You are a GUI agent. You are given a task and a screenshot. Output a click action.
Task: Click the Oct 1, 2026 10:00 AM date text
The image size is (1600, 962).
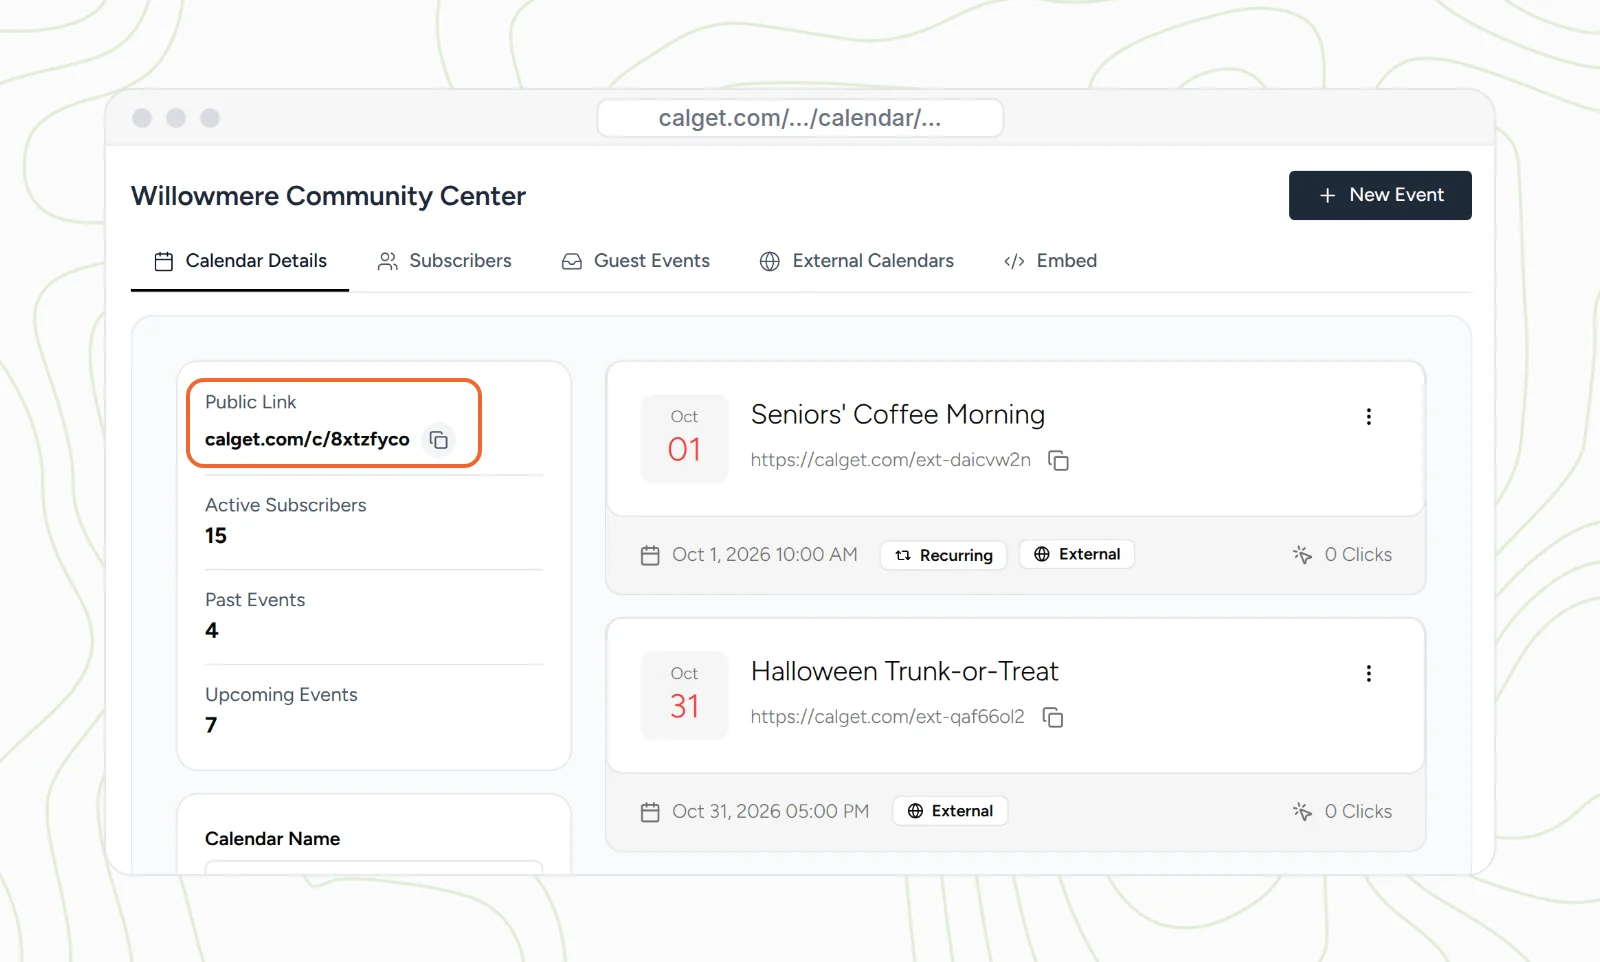(x=765, y=554)
